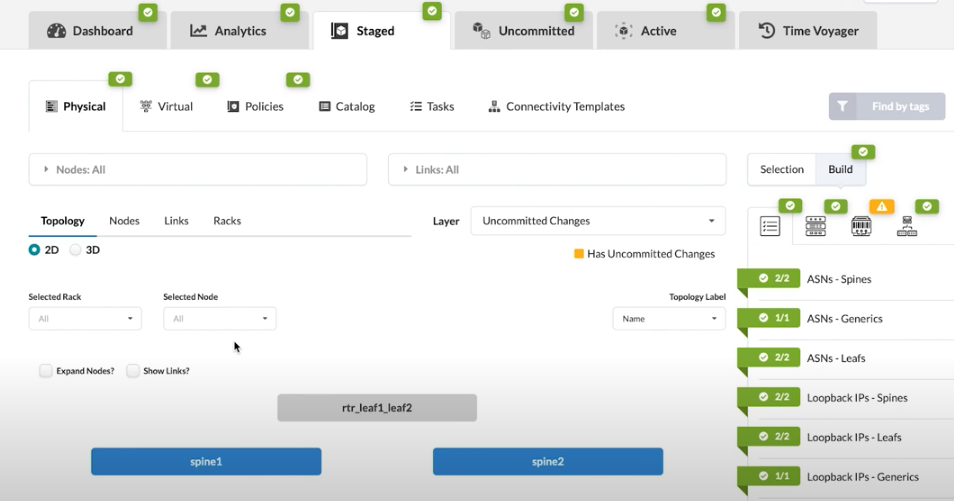The height and width of the screenshot is (501, 954).
Task: Click the Time Voyager clock icon
Action: click(767, 31)
